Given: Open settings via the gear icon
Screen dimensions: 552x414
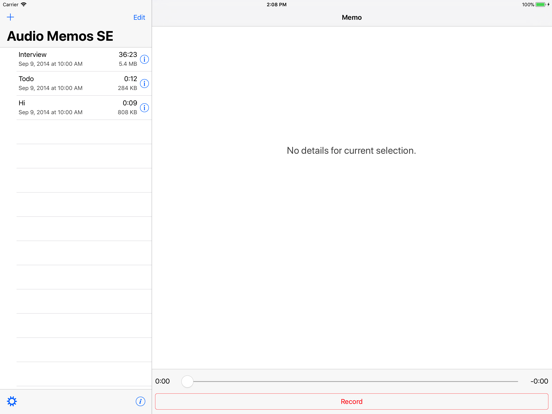Looking at the screenshot, I should [x=12, y=401].
